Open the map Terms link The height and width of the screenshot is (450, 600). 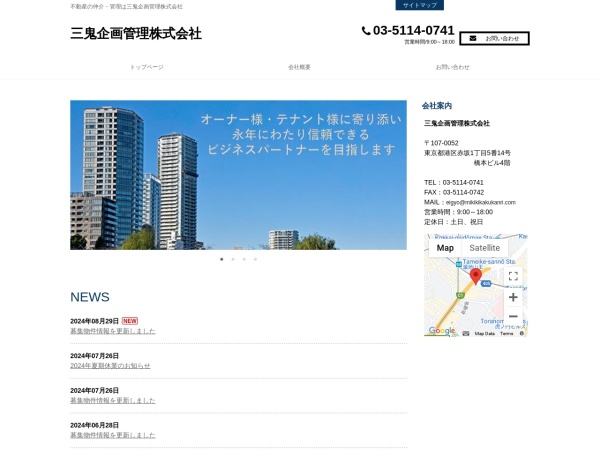(x=506, y=334)
